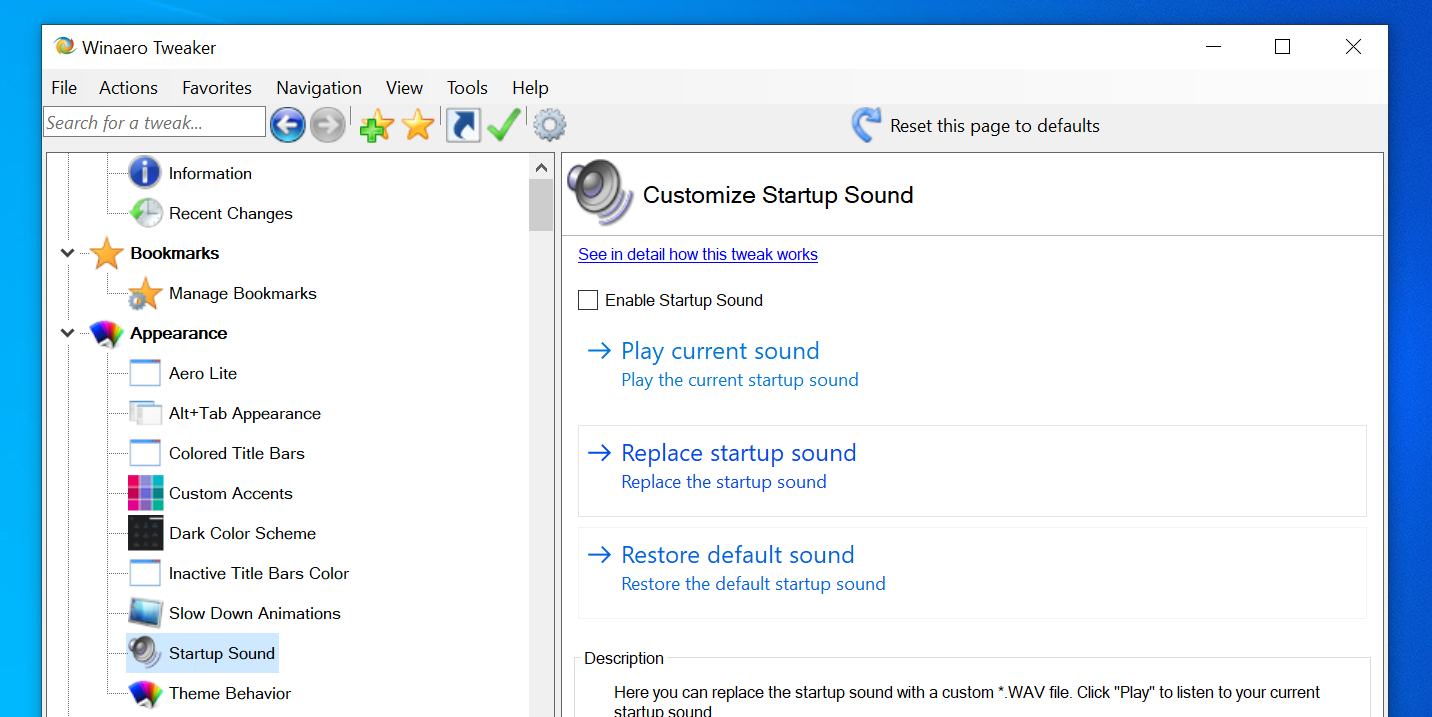
Task: Click Play current sound
Action: point(720,352)
